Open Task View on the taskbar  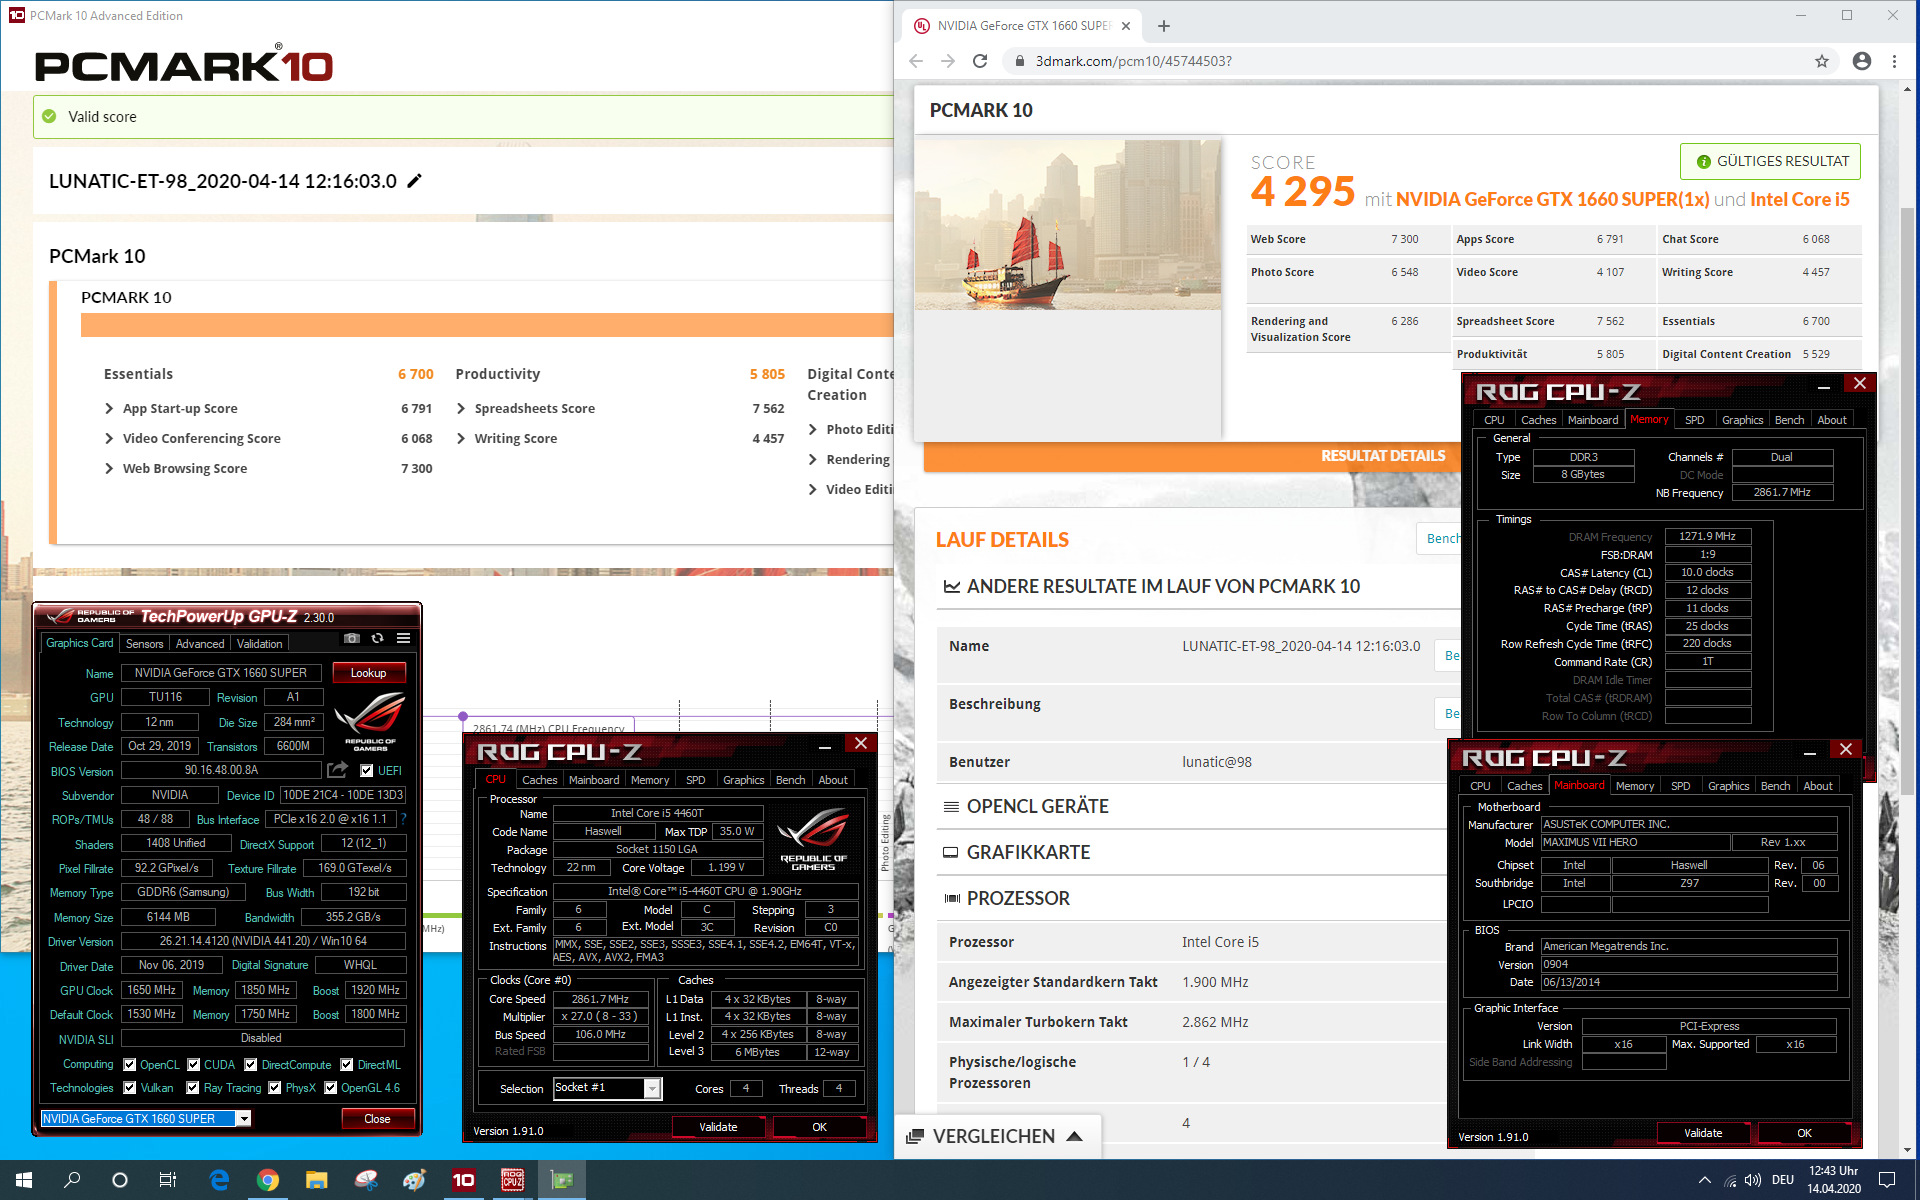(168, 1180)
